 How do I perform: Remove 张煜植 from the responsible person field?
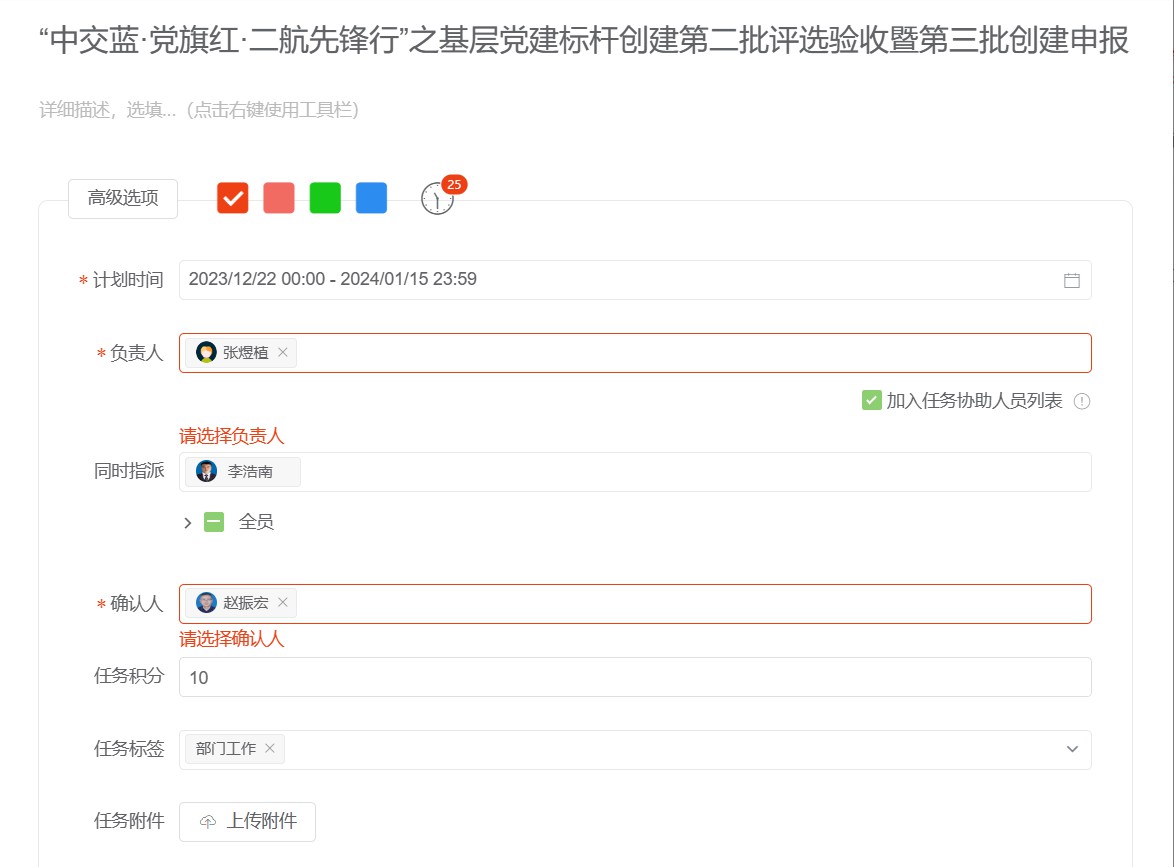pos(283,352)
